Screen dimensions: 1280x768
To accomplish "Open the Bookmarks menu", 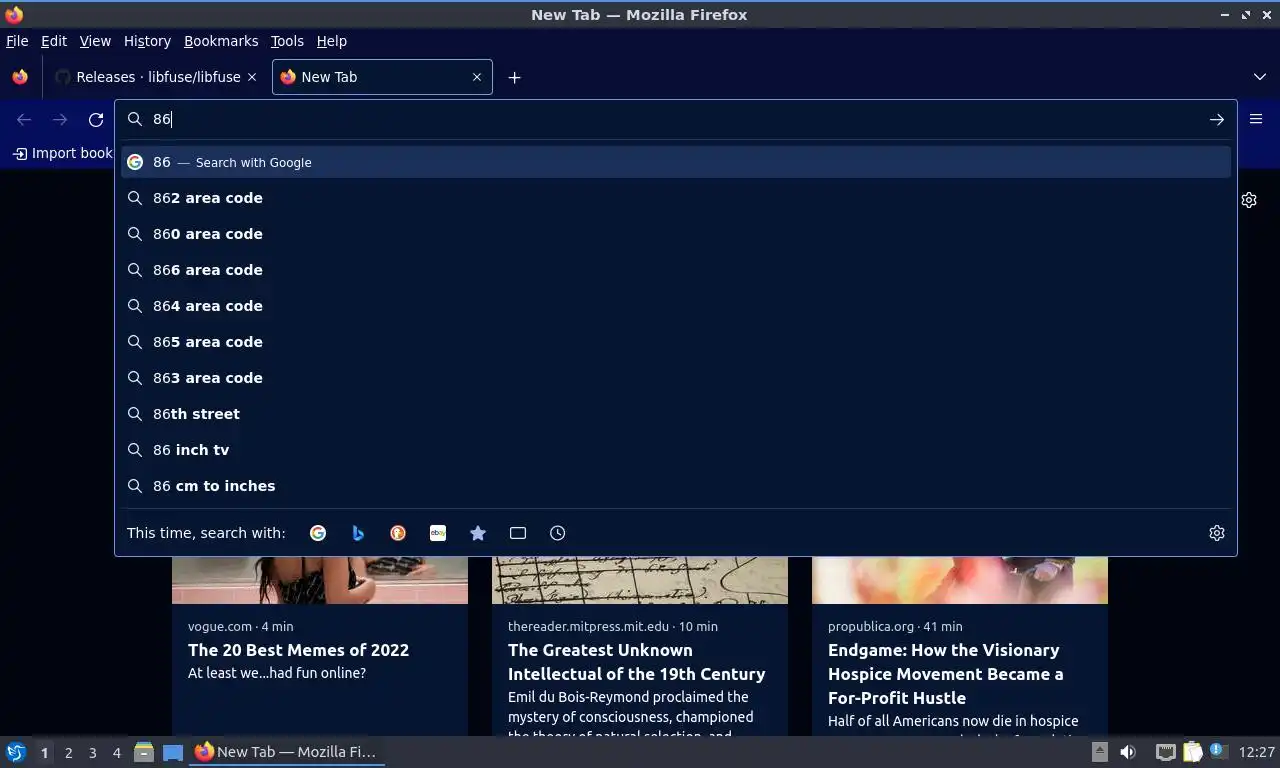I will coord(221,41).
